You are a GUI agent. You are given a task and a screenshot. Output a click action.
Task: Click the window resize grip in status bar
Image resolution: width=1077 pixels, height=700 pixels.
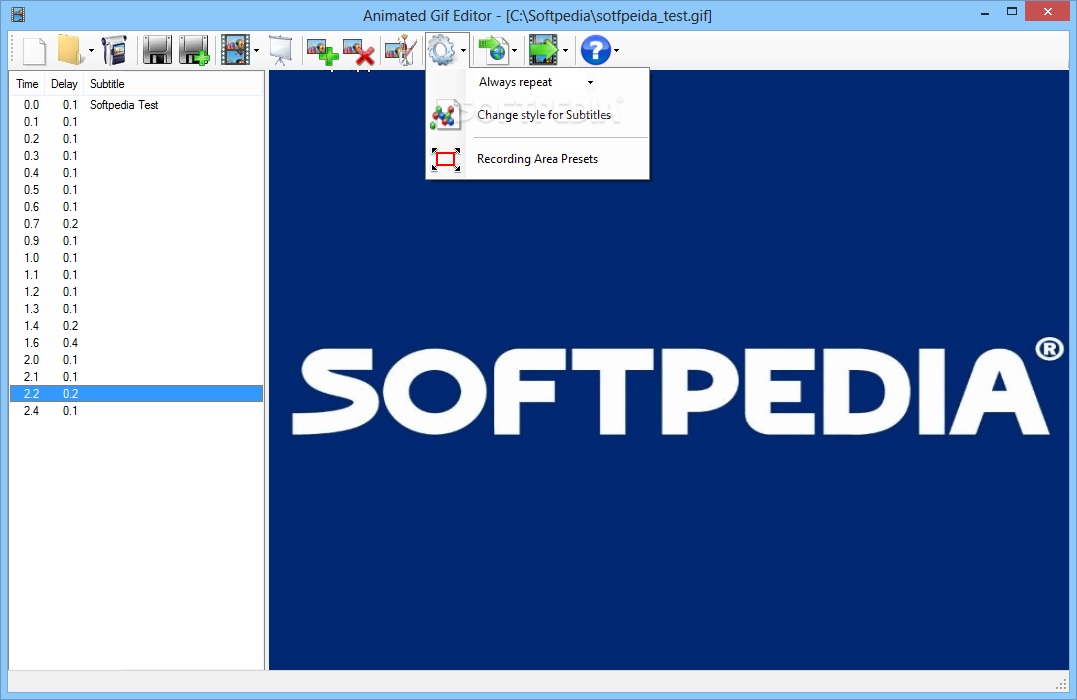pyautogui.click(x=1061, y=684)
